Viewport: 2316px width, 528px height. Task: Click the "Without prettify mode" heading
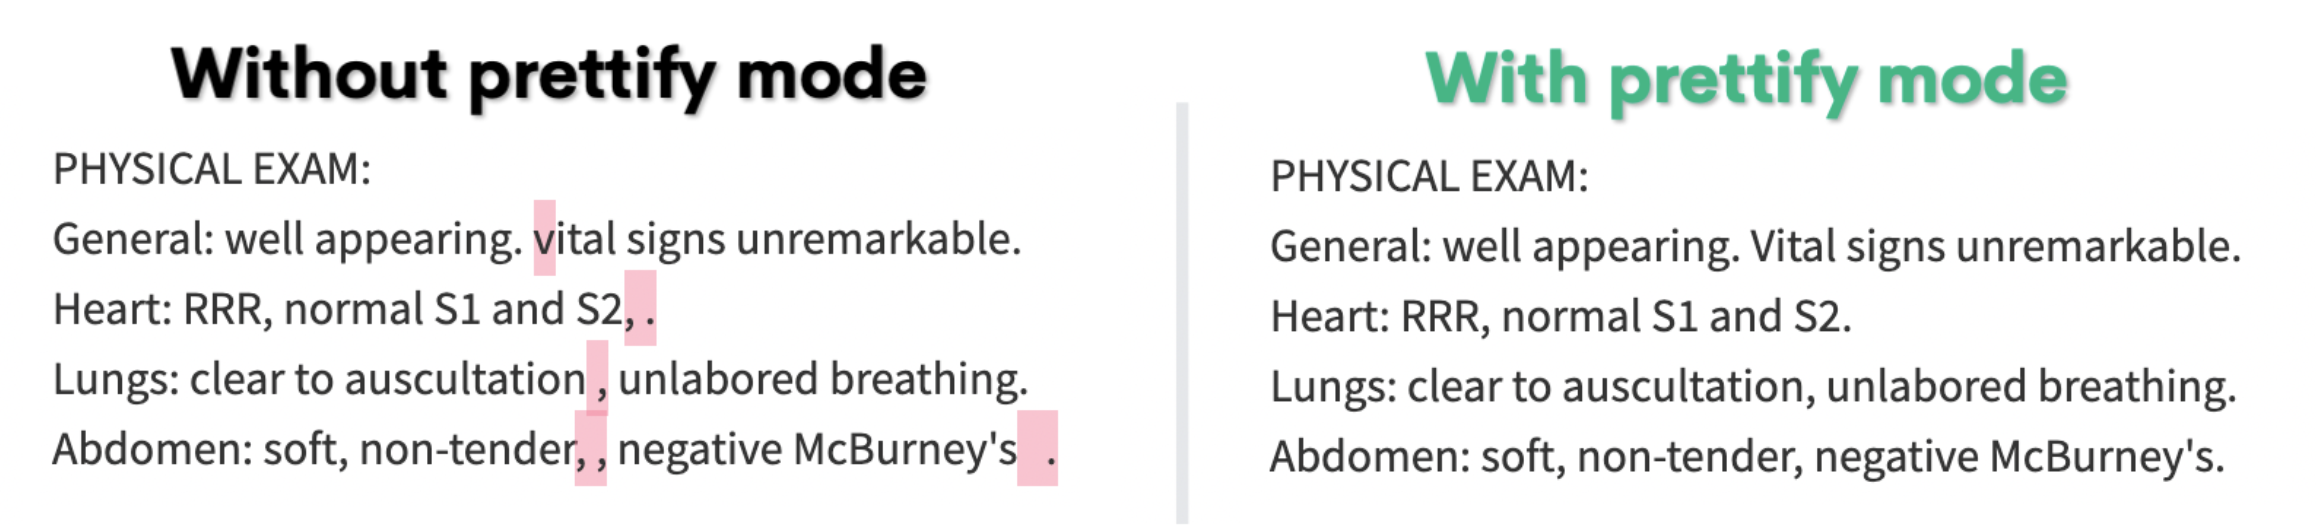click(x=549, y=75)
